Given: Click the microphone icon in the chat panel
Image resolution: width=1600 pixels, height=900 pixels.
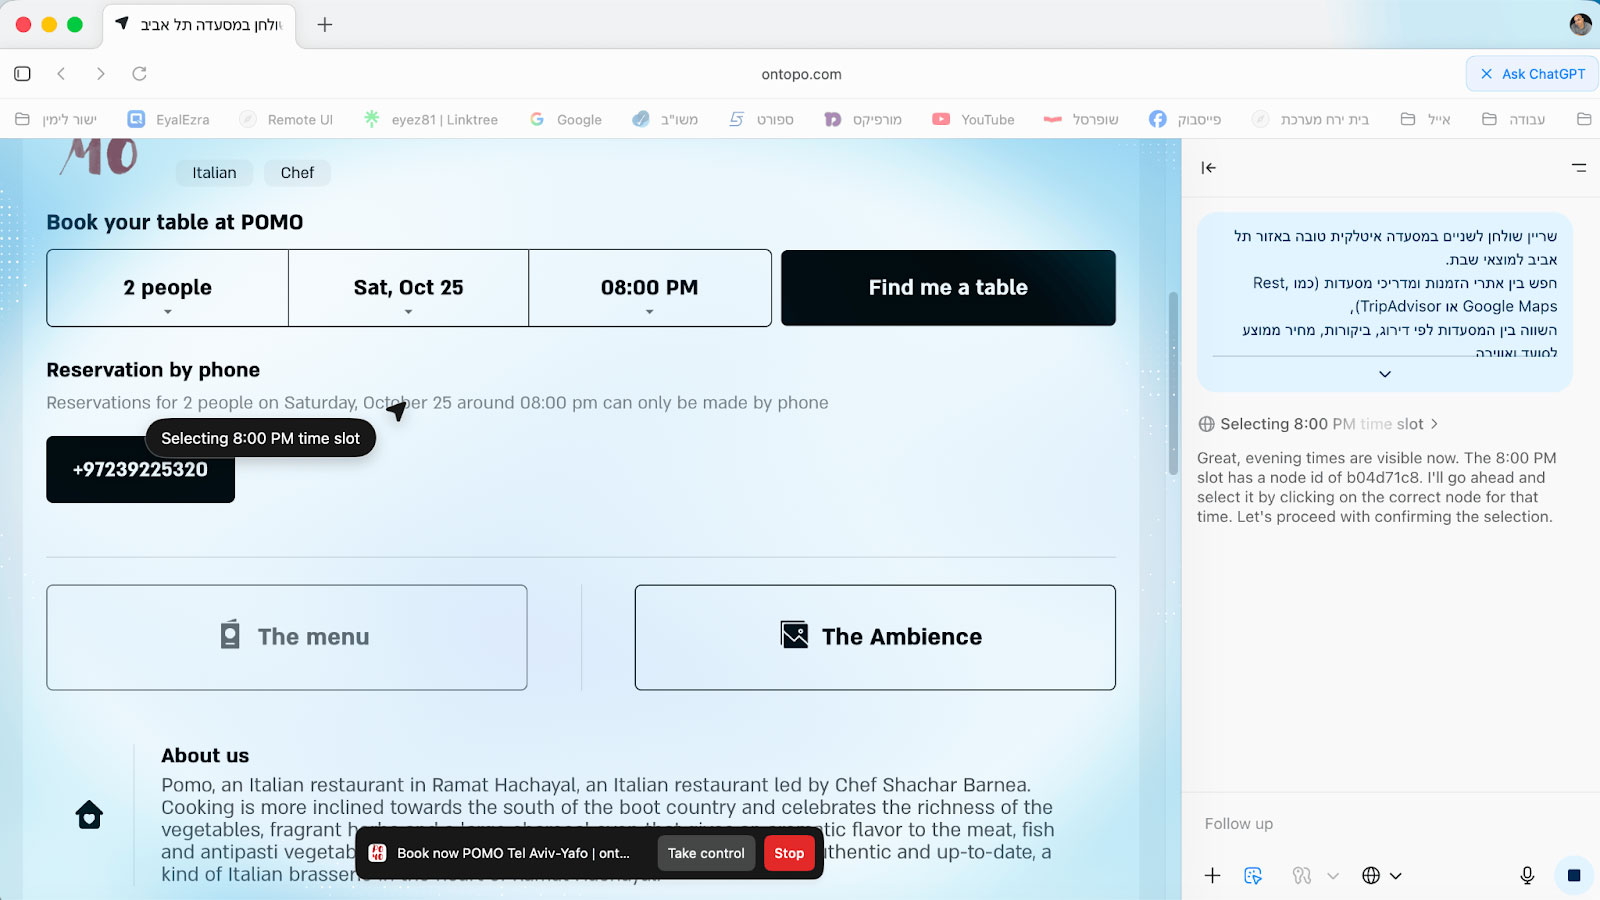Looking at the screenshot, I should pos(1527,875).
